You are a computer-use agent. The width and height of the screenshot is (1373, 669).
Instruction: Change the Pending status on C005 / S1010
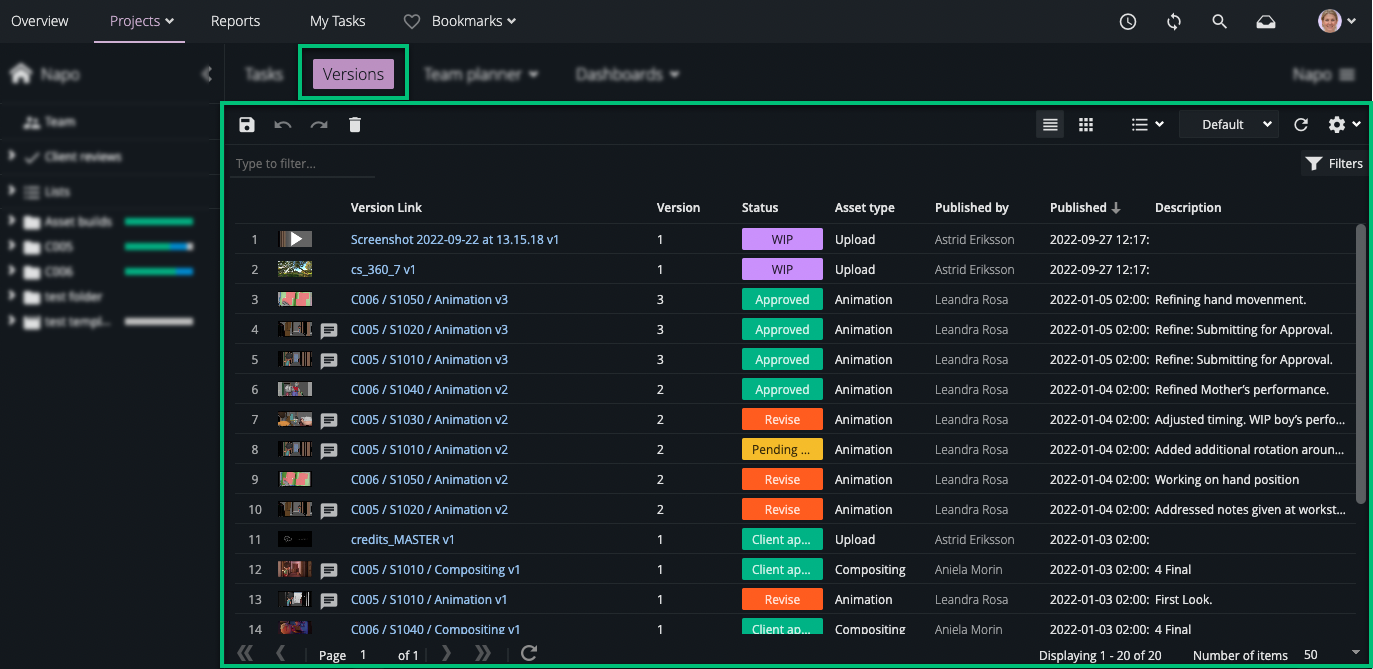(x=781, y=449)
